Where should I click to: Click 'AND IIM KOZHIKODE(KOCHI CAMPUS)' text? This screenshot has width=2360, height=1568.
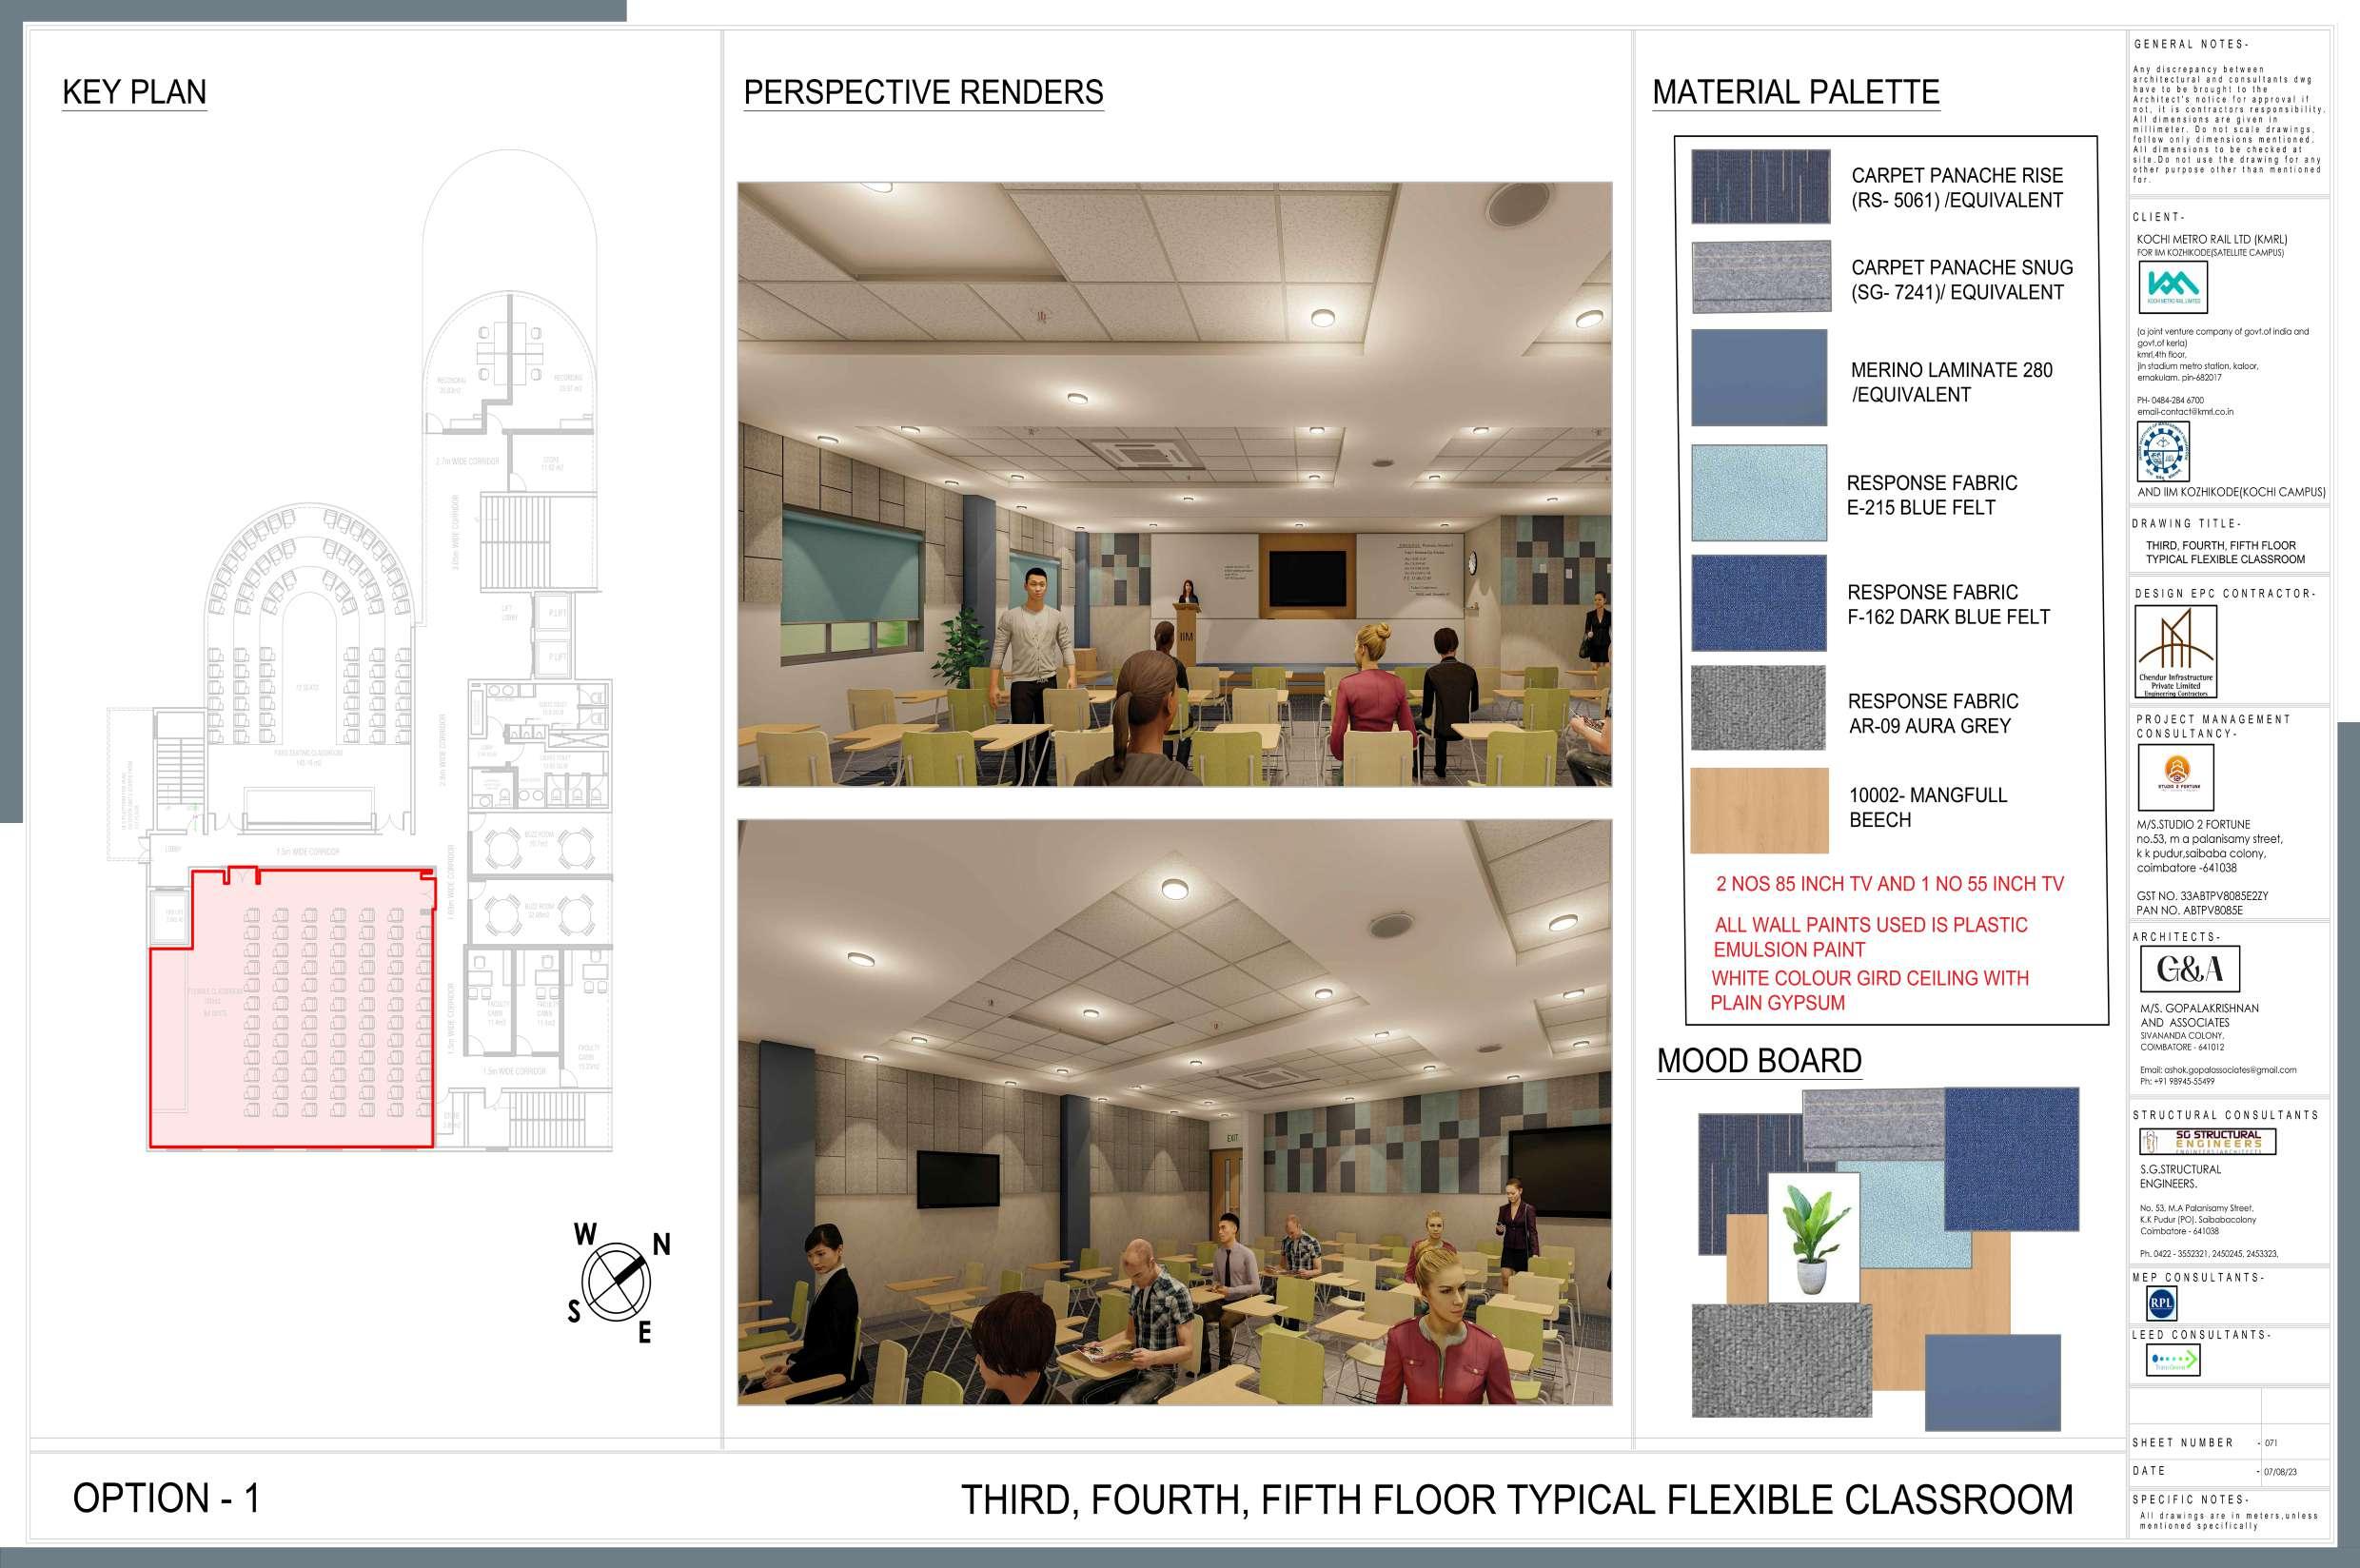tap(2231, 492)
